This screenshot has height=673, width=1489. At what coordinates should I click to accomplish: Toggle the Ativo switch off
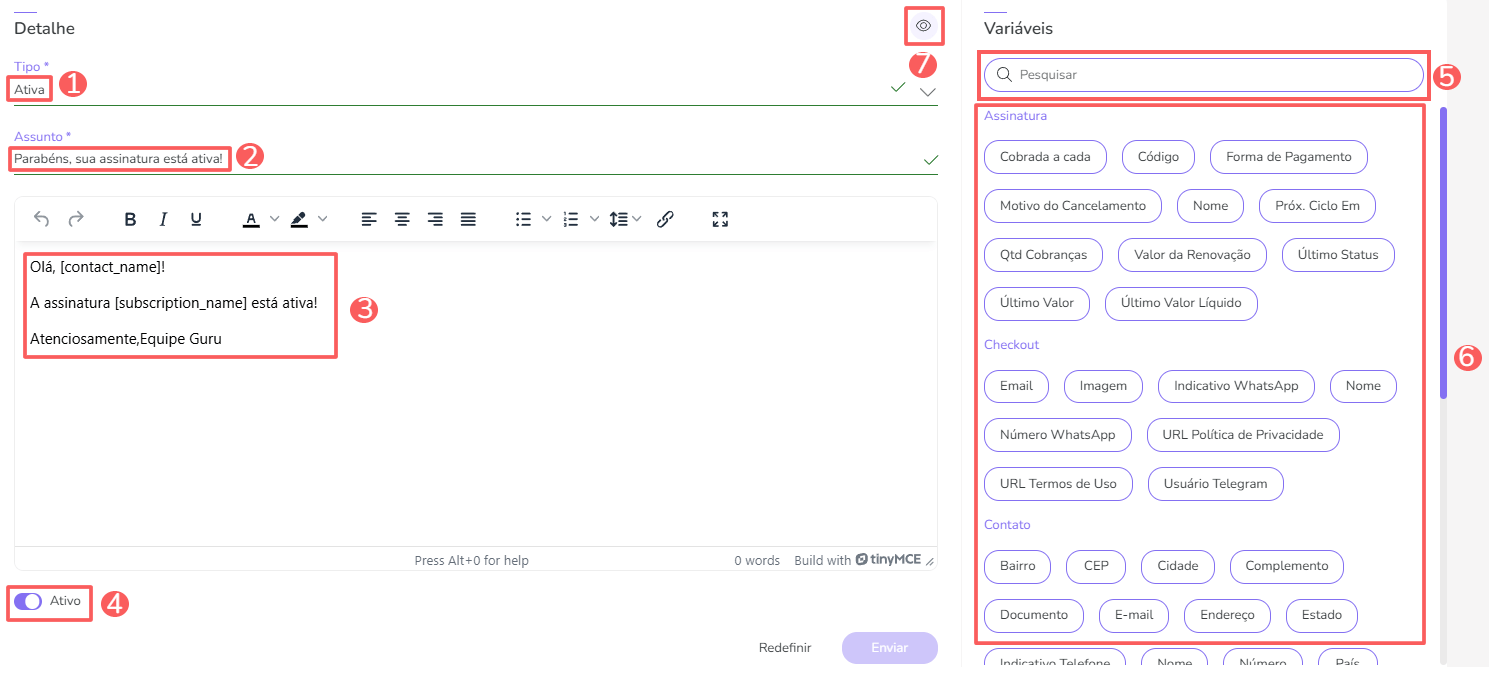coord(28,601)
